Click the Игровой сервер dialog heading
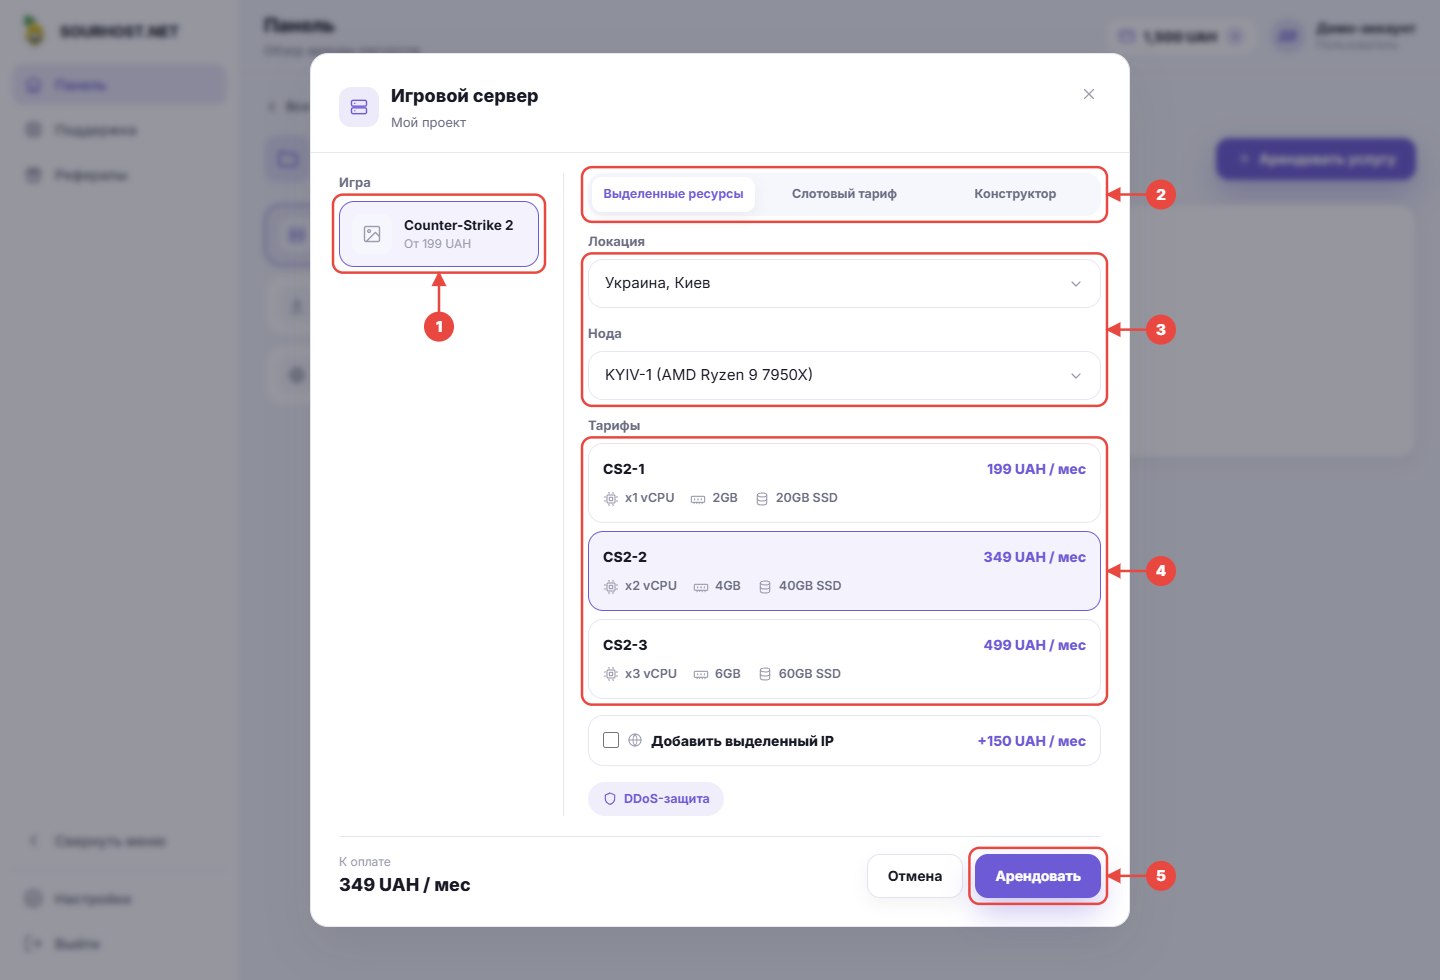 coord(464,96)
